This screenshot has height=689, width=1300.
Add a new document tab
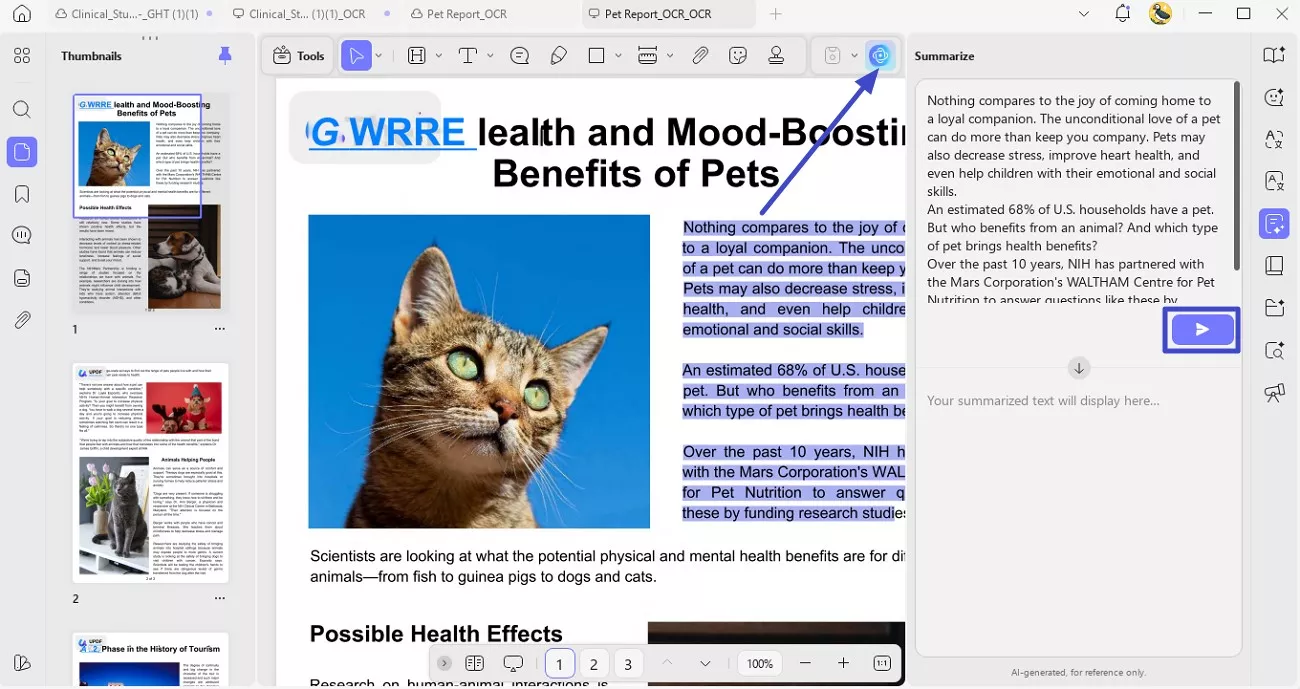pyautogui.click(x=775, y=14)
